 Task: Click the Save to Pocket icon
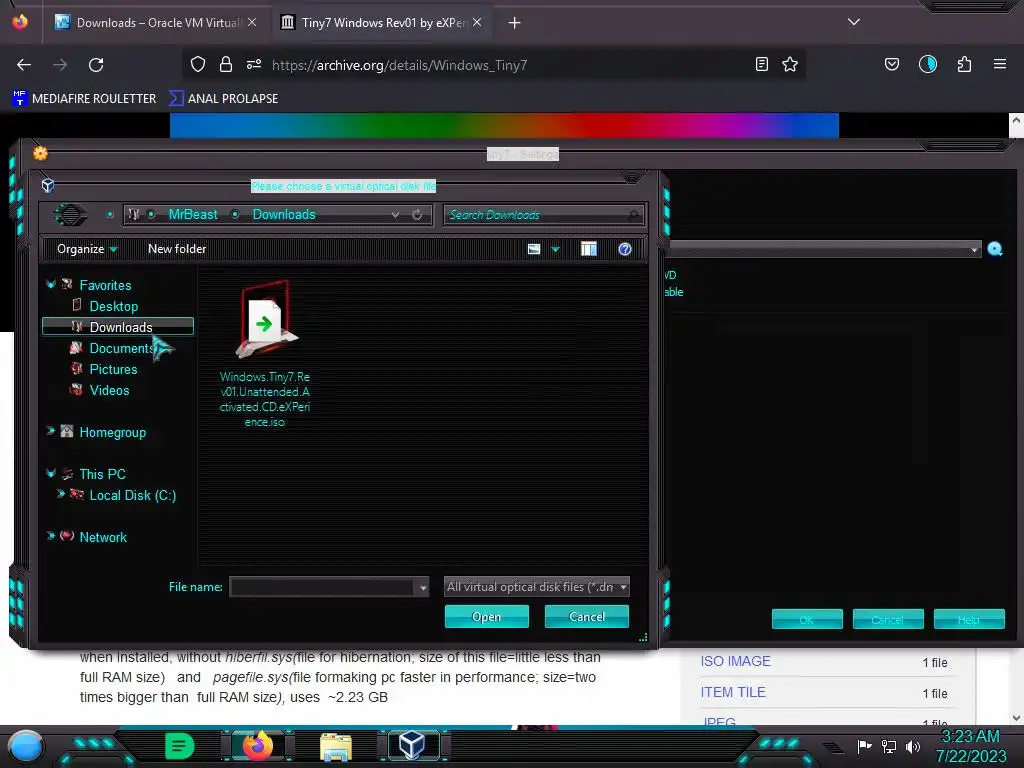[891, 64]
